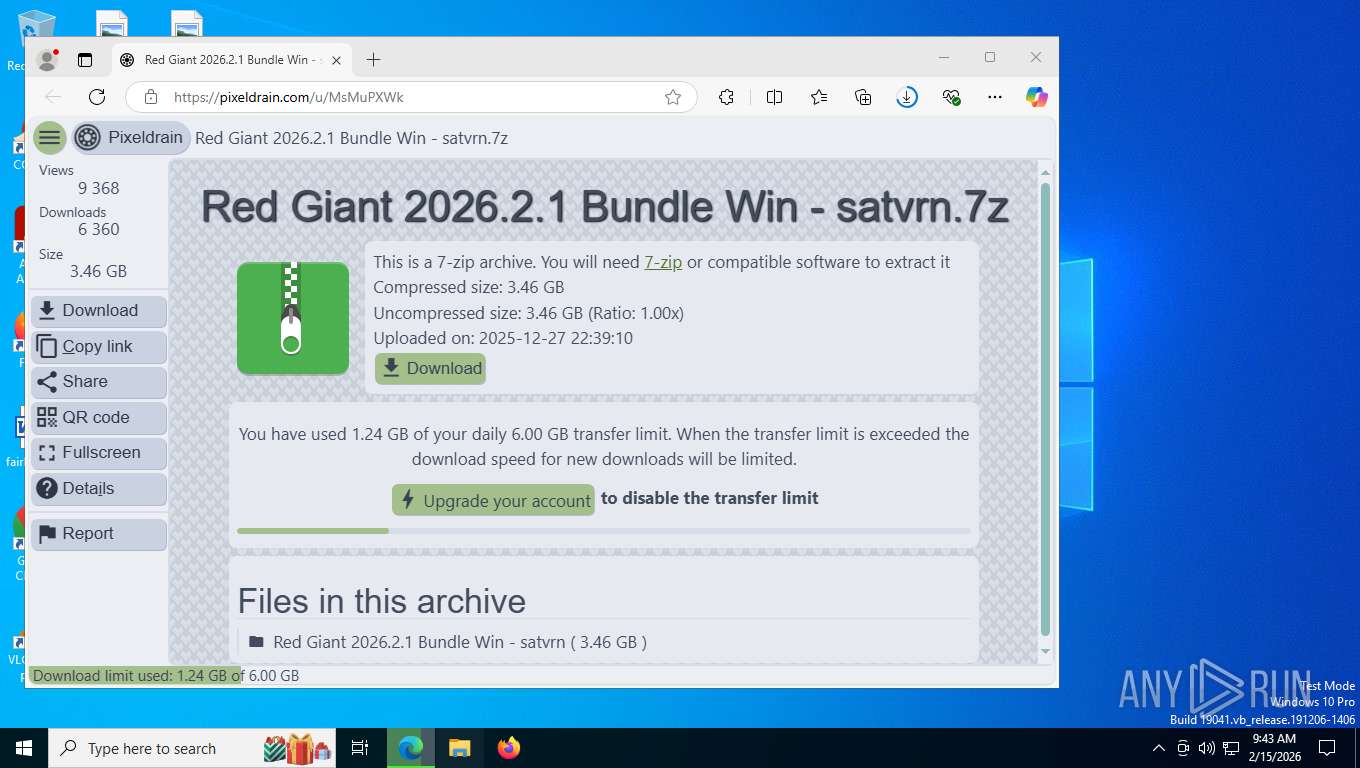1360x768 pixels.
Task: Click the Files in this archive heading
Action: 381,601
